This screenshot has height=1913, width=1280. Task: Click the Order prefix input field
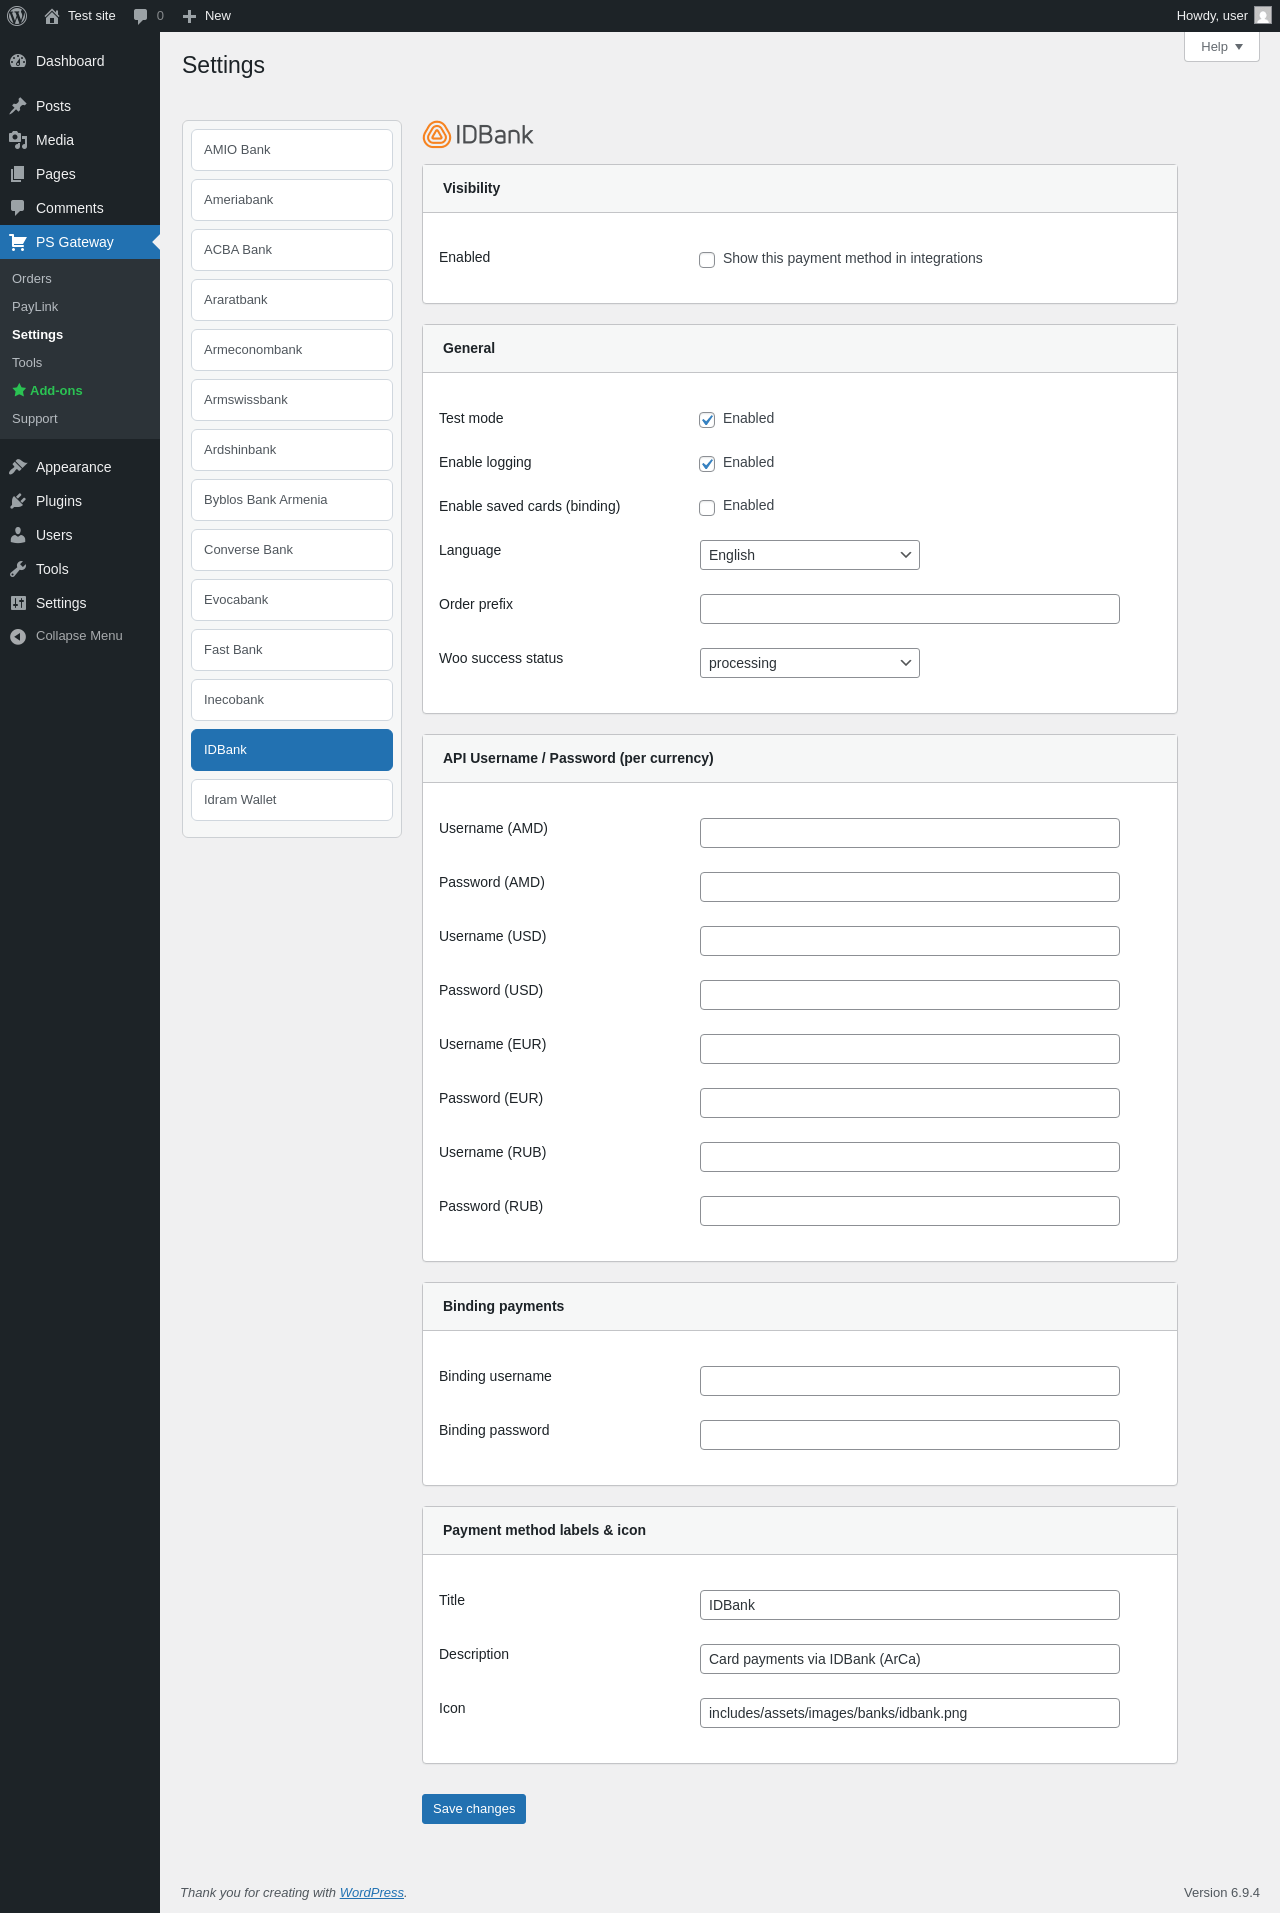[909, 609]
